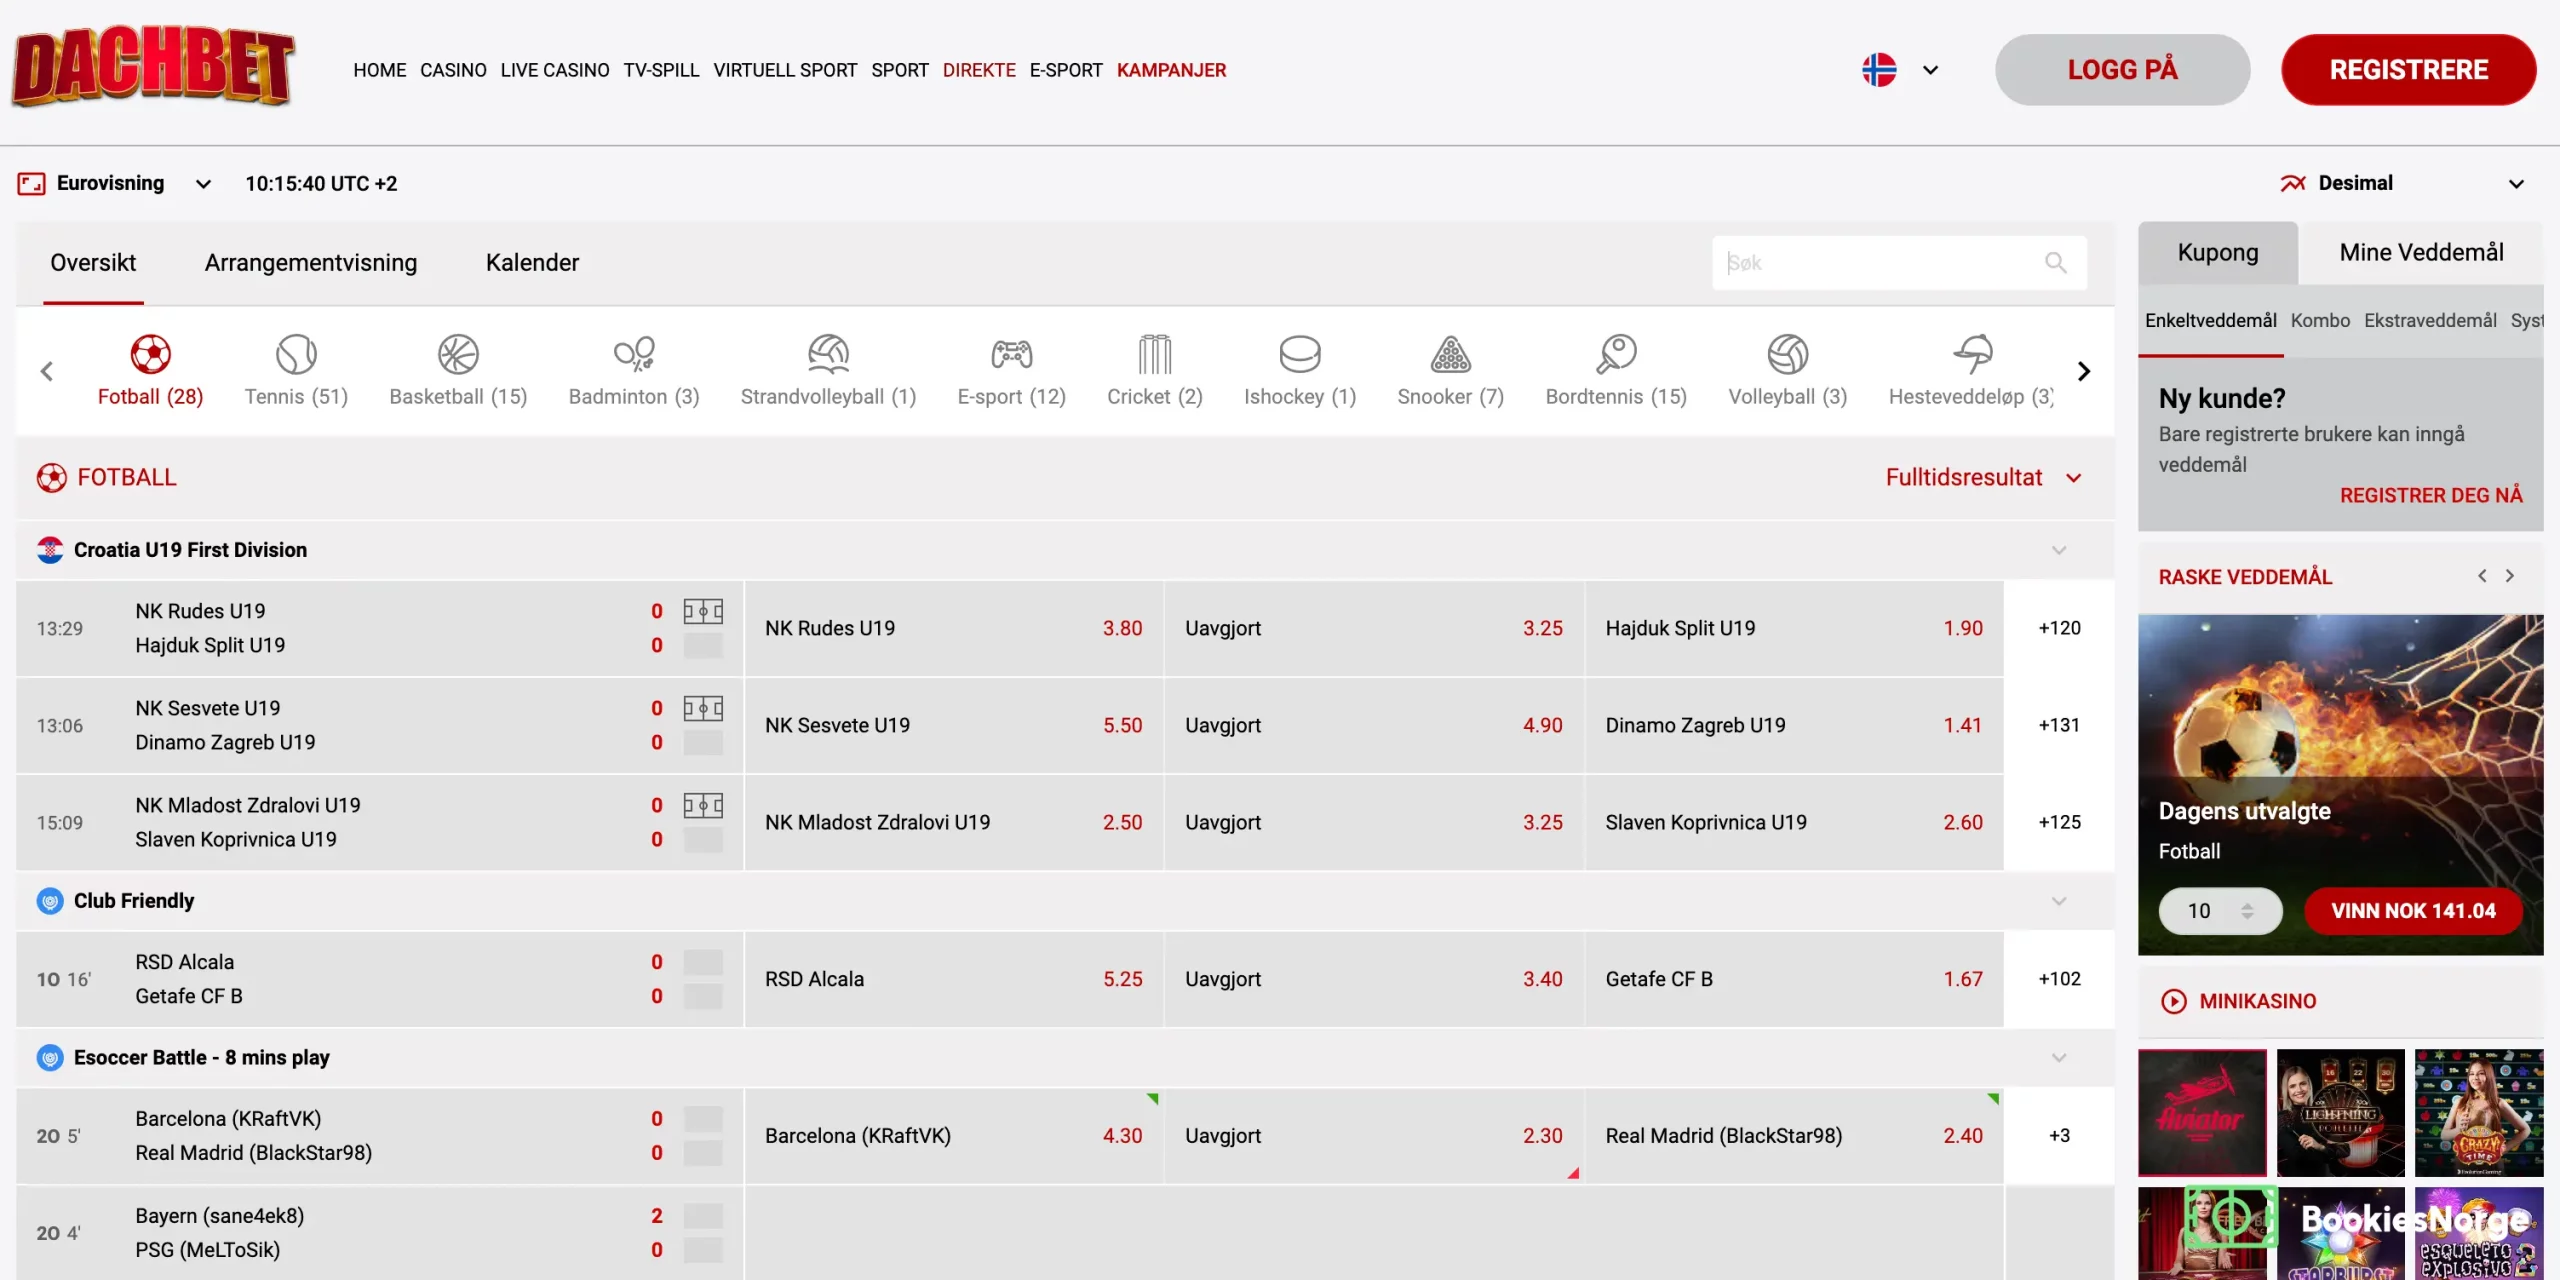Go to previous Raske Veddemål card

pyautogui.click(x=2482, y=576)
